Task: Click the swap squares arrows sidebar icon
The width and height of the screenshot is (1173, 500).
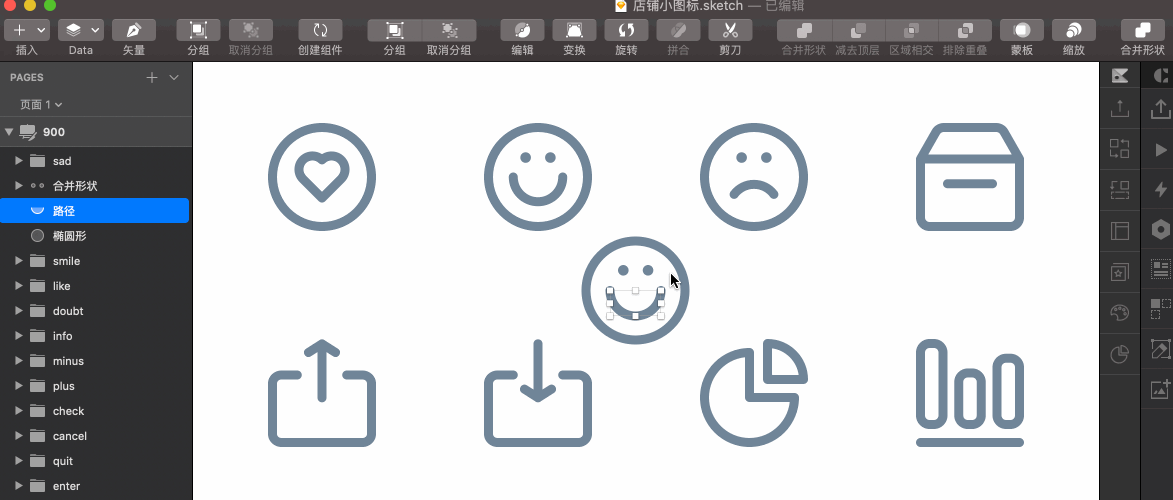Action: (1120, 148)
